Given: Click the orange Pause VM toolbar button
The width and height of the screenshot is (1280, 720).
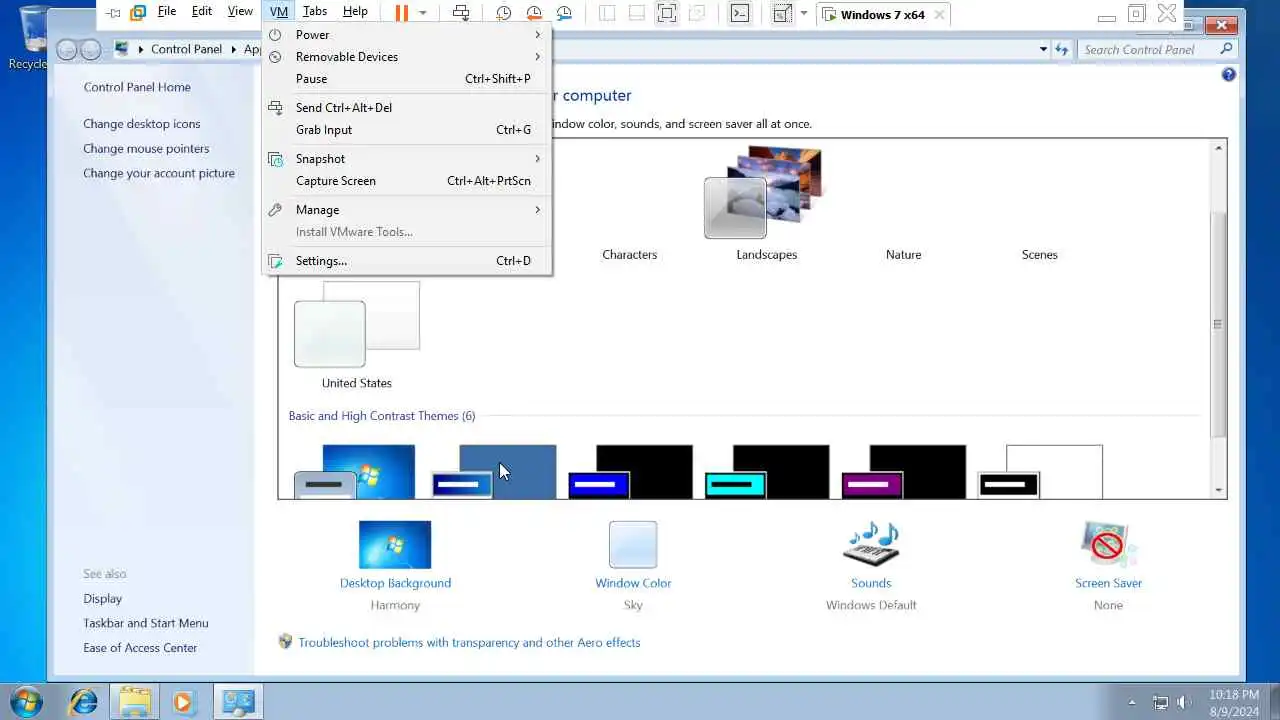Looking at the screenshot, I should pos(401,13).
